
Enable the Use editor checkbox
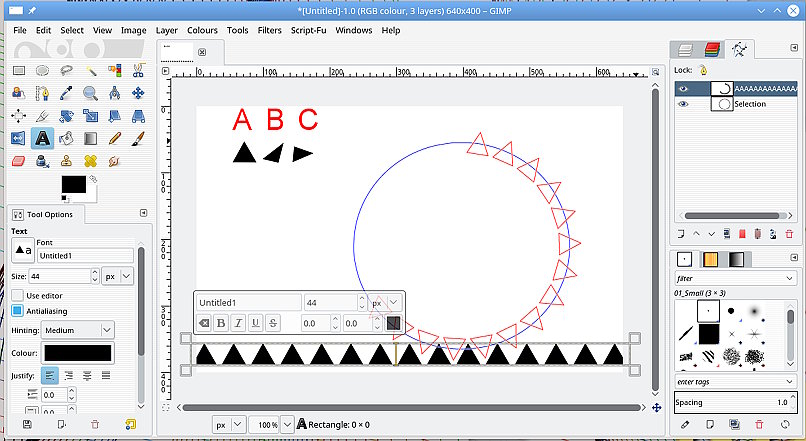pos(17,296)
